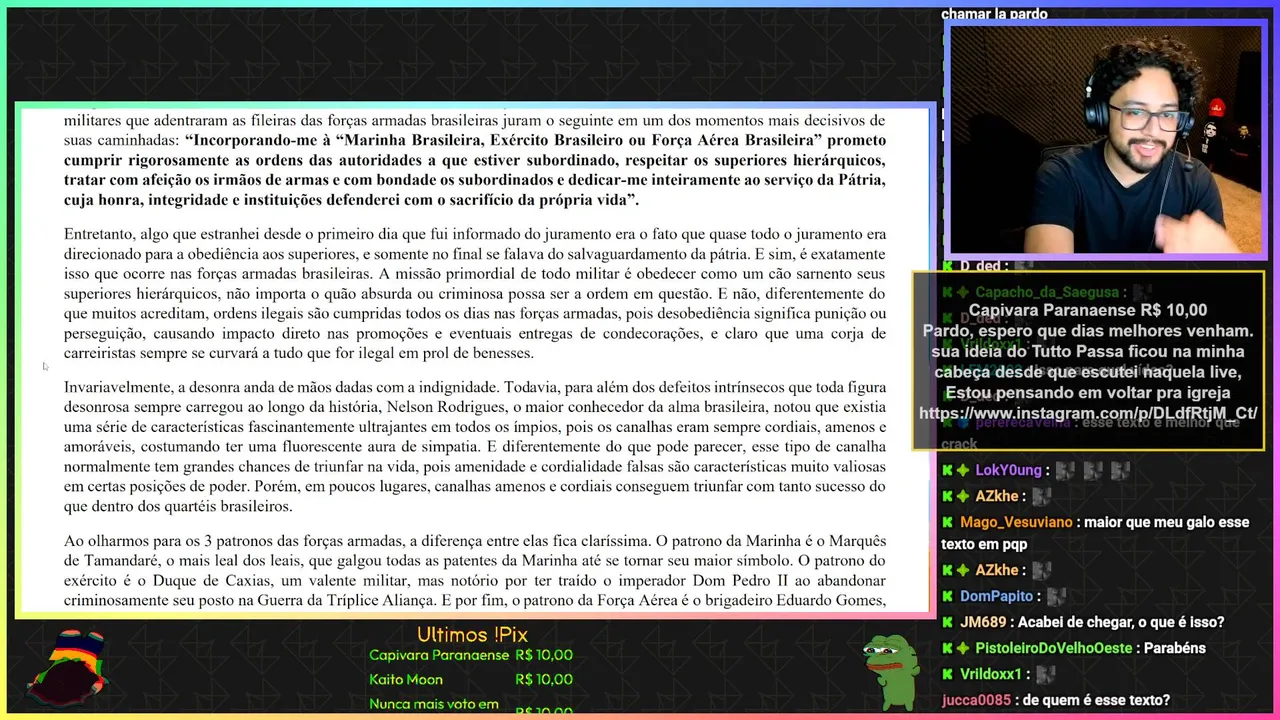Click the K badge beside PistoleiroDoVelhoOeste
The width and height of the screenshot is (1280, 720).
pos(947,648)
